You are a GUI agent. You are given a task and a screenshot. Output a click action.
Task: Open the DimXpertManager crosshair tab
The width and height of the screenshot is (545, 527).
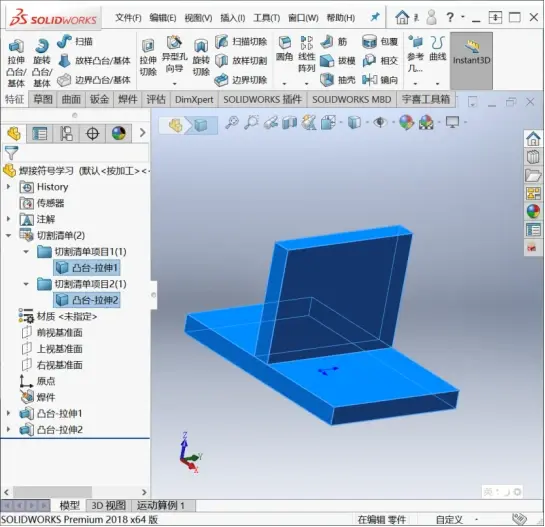click(x=92, y=133)
